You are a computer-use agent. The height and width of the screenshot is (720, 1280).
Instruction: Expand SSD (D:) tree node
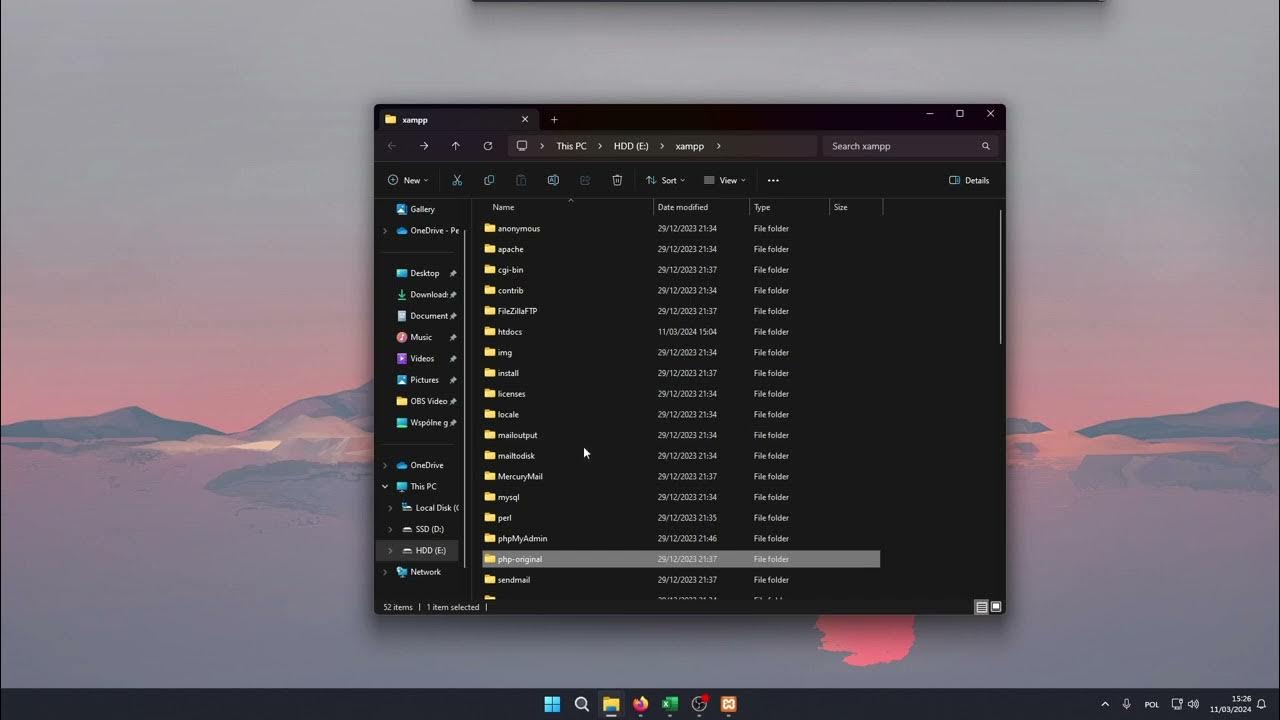tap(391, 529)
